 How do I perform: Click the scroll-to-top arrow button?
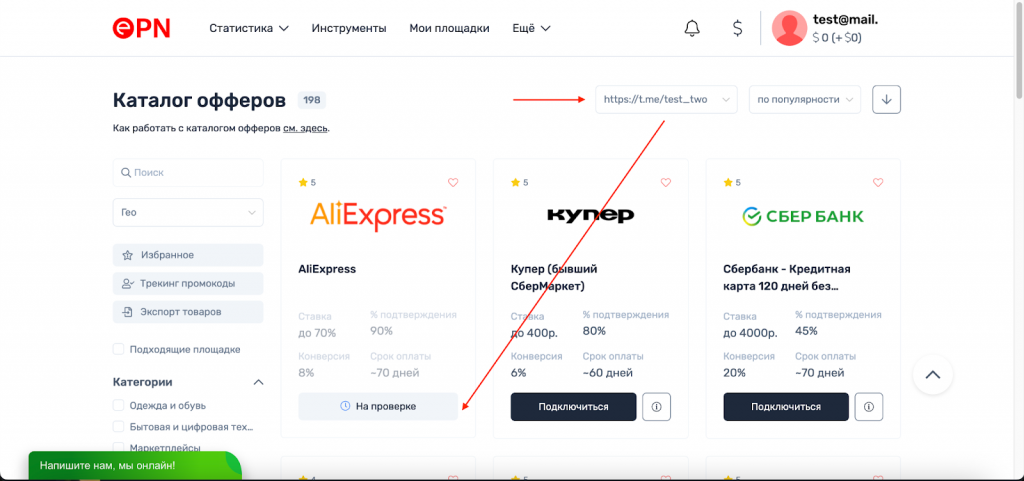pos(933,375)
